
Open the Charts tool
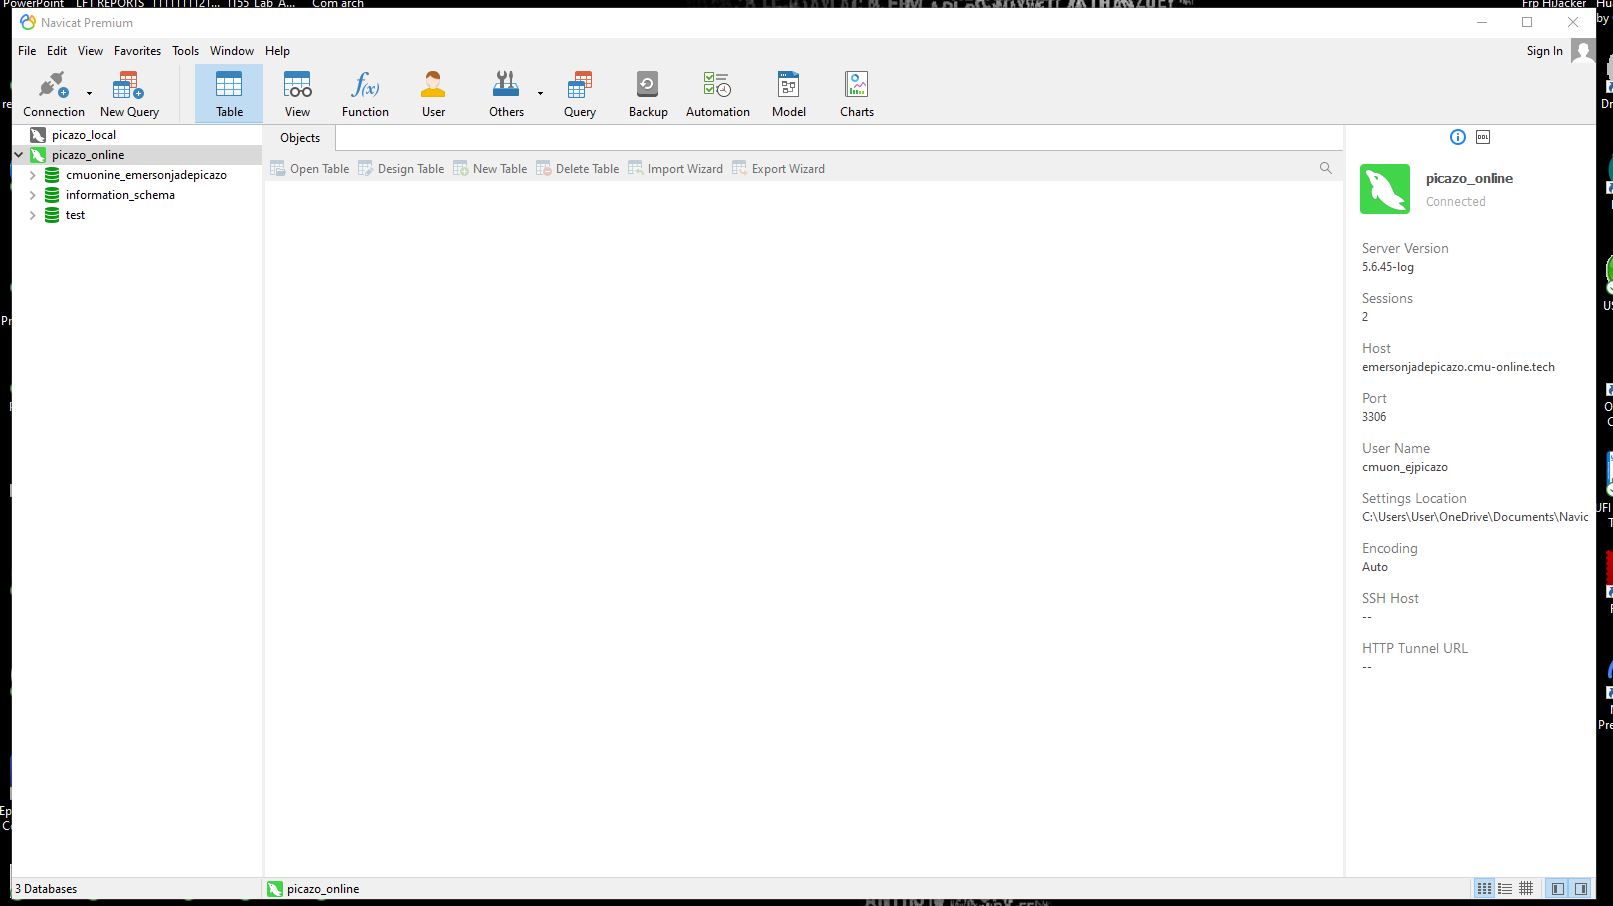pos(856,94)
